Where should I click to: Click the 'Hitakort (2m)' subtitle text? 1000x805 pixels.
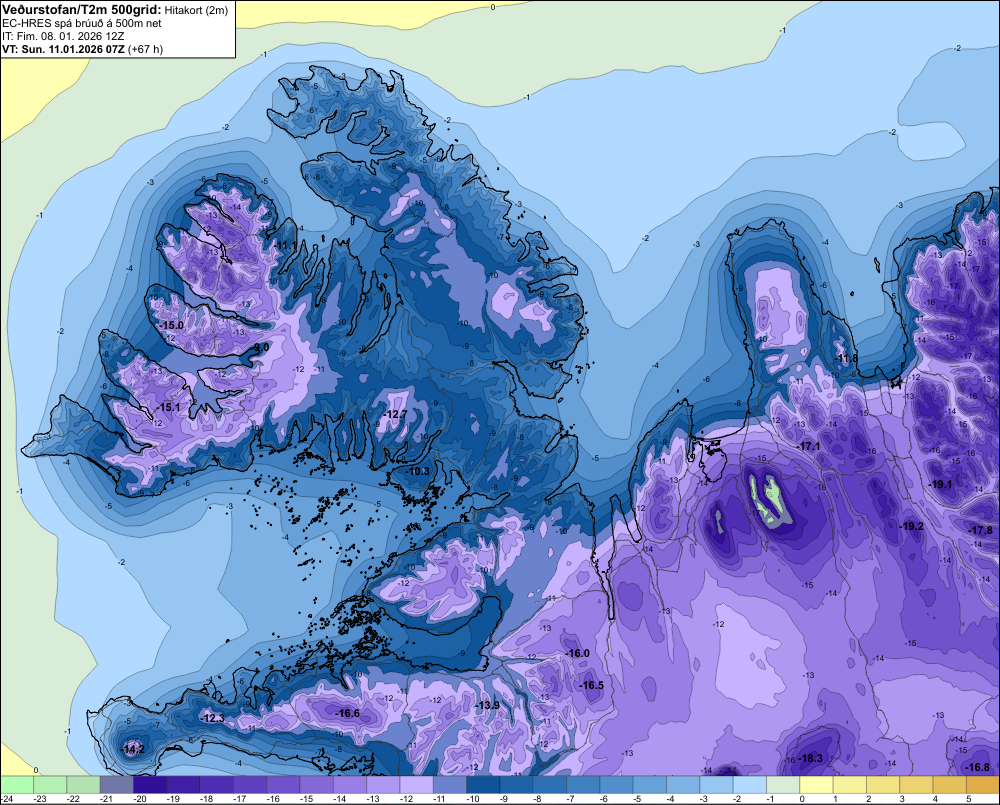coord(196,10)
